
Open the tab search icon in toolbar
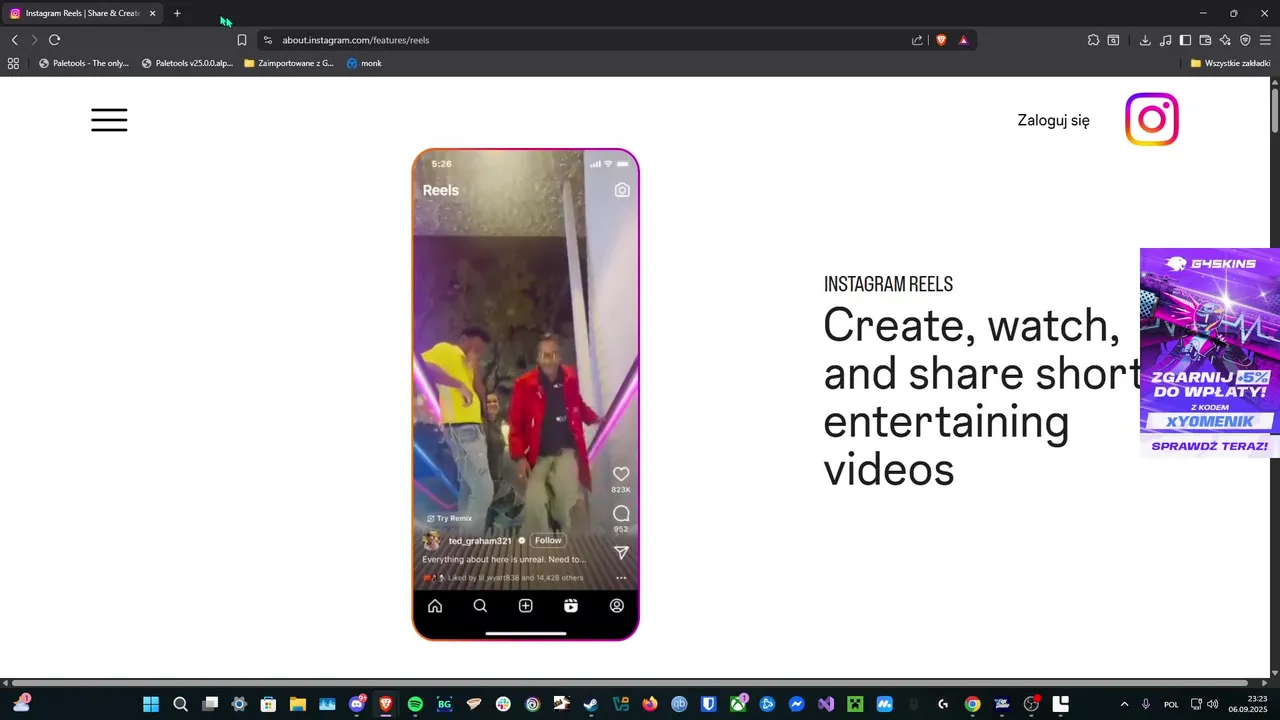point(1113,40)
